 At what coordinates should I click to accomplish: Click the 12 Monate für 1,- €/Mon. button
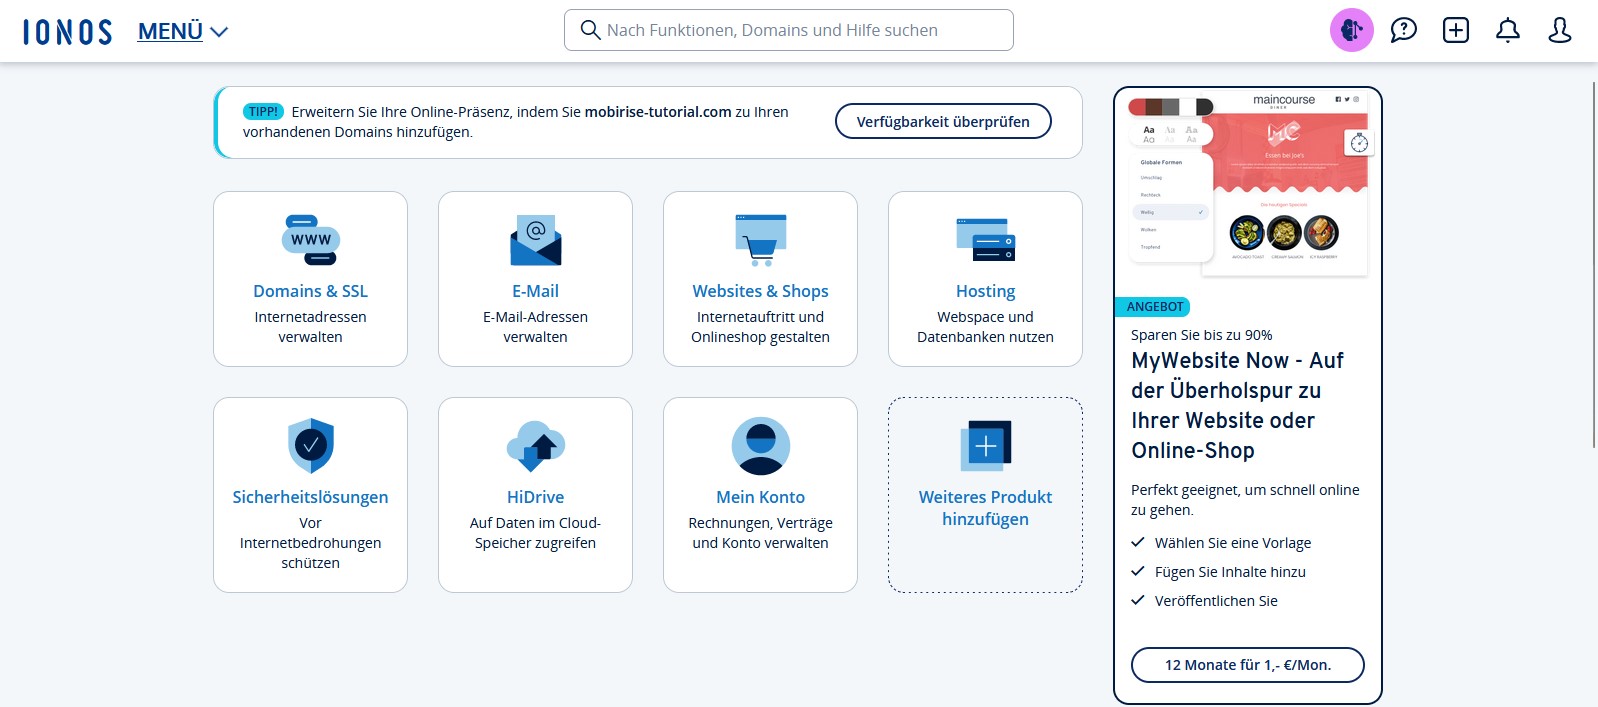coord(1247,665)
